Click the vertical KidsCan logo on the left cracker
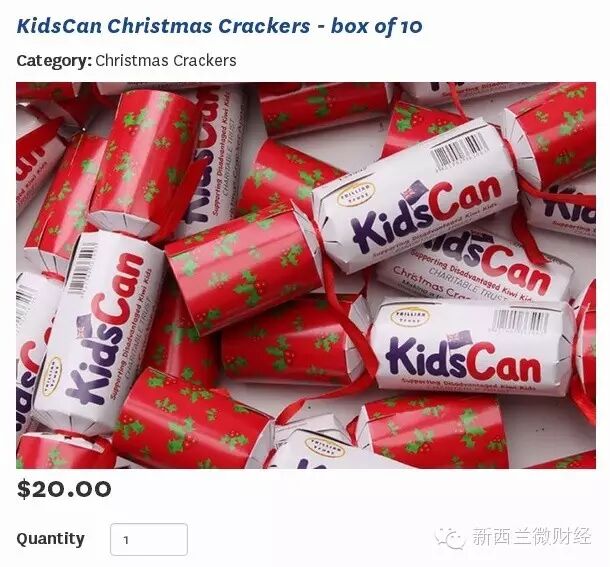 coord(104,329)
